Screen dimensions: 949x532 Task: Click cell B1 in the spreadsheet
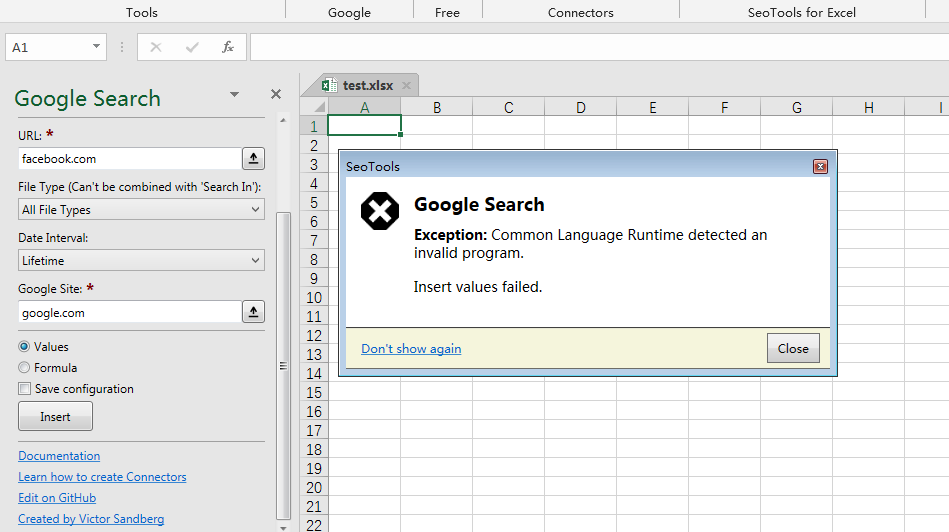point(436,125)
